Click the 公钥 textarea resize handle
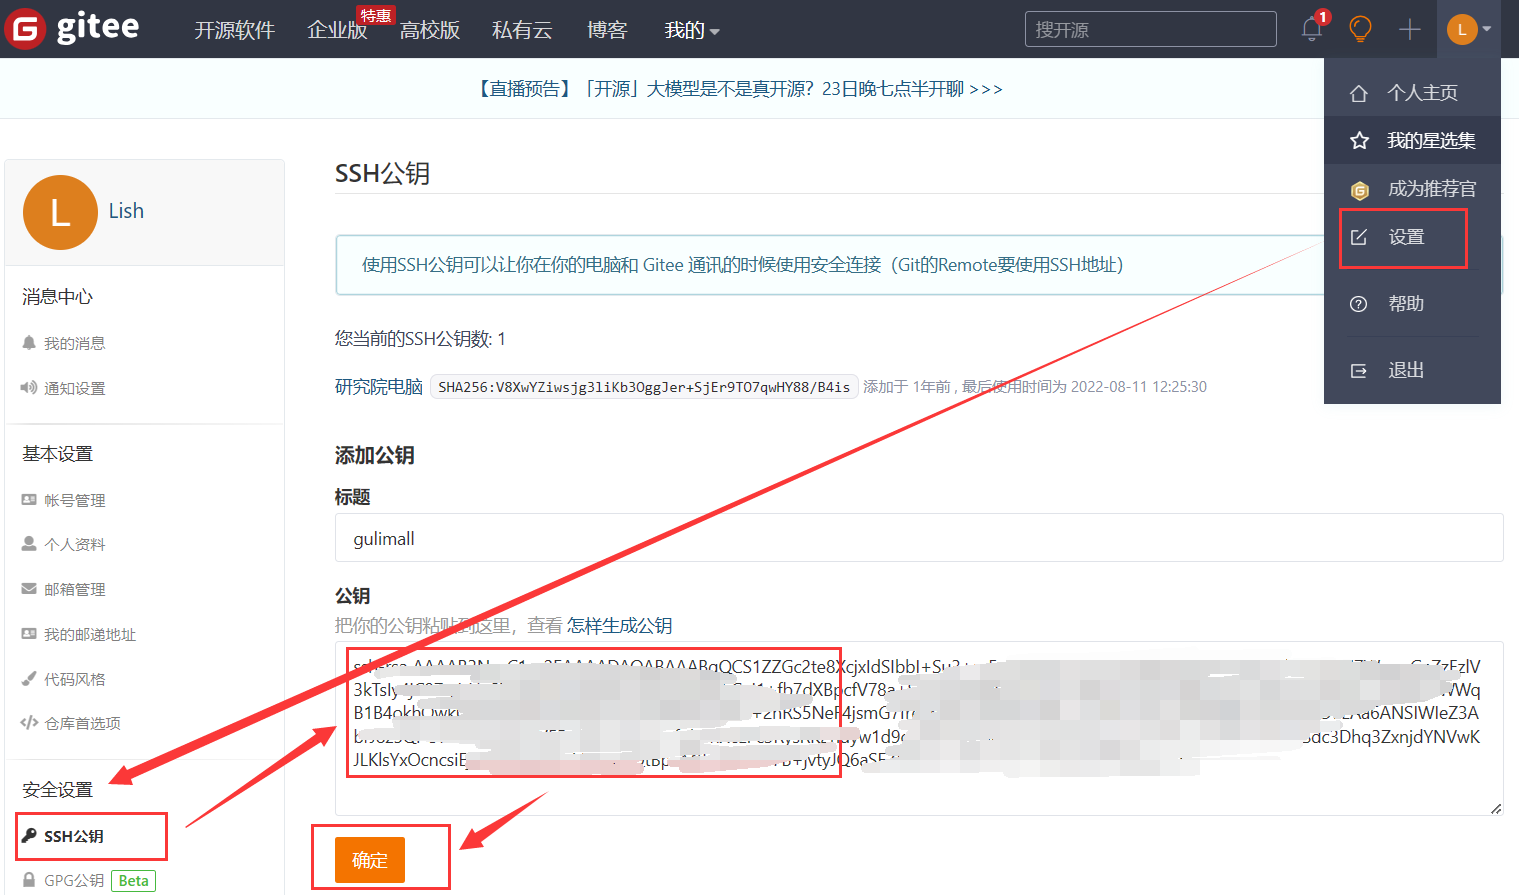Screen dimensions: 1519x895 1495,808
